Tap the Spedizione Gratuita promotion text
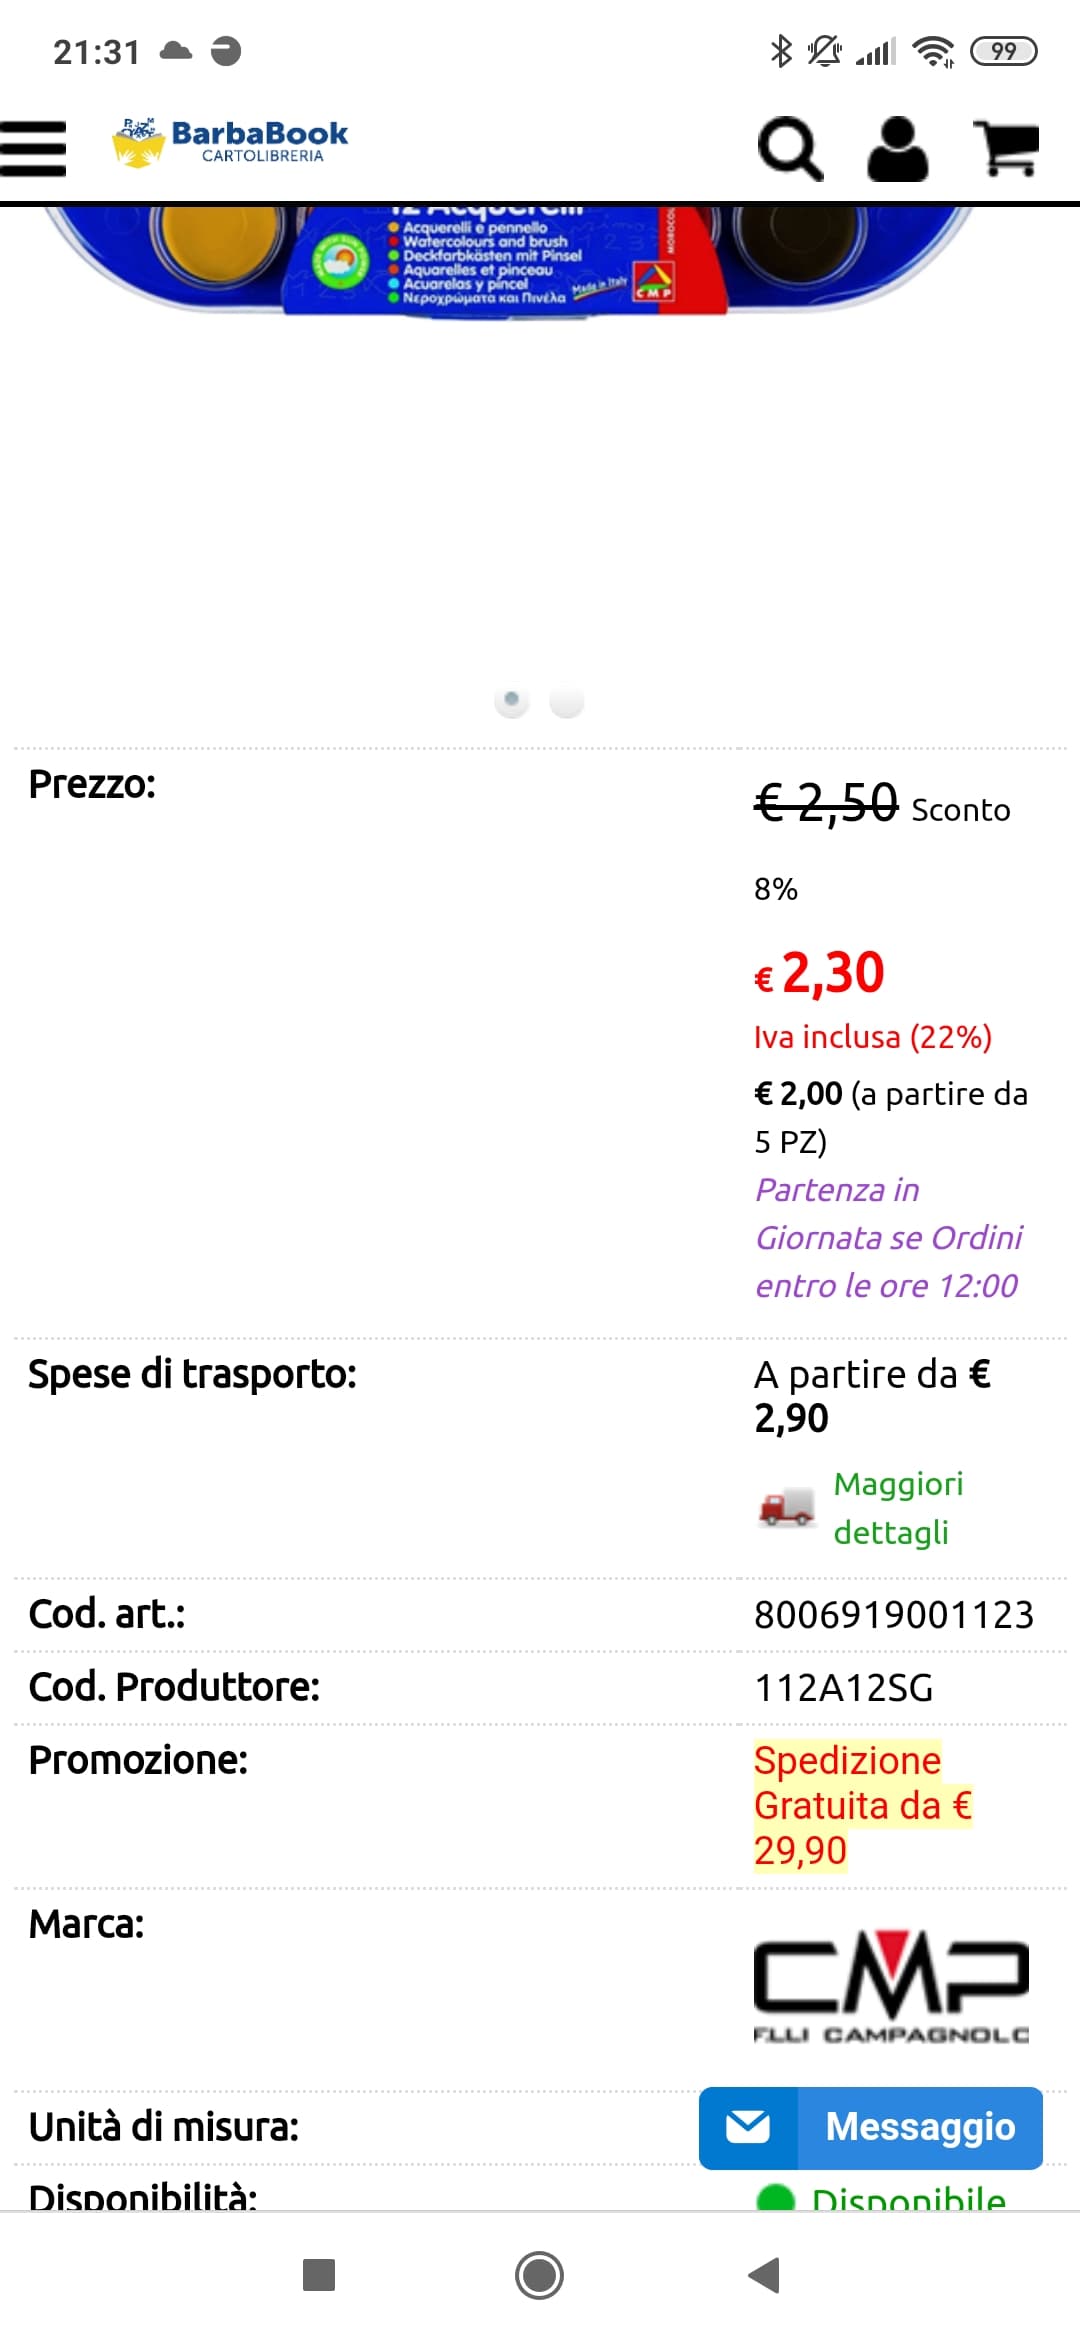This screenshot has height=2340, width=1080. coord(862,1805)
